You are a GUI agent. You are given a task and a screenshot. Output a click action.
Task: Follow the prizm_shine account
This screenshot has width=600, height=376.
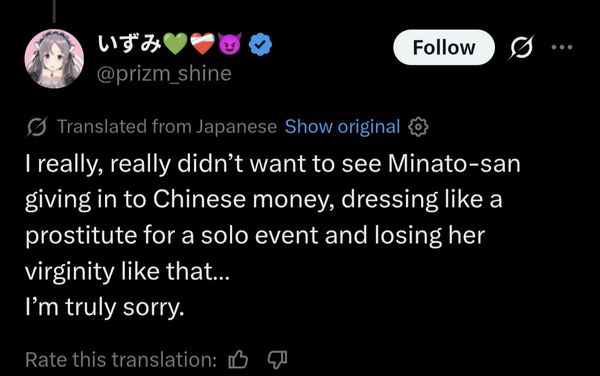(444, 47)
